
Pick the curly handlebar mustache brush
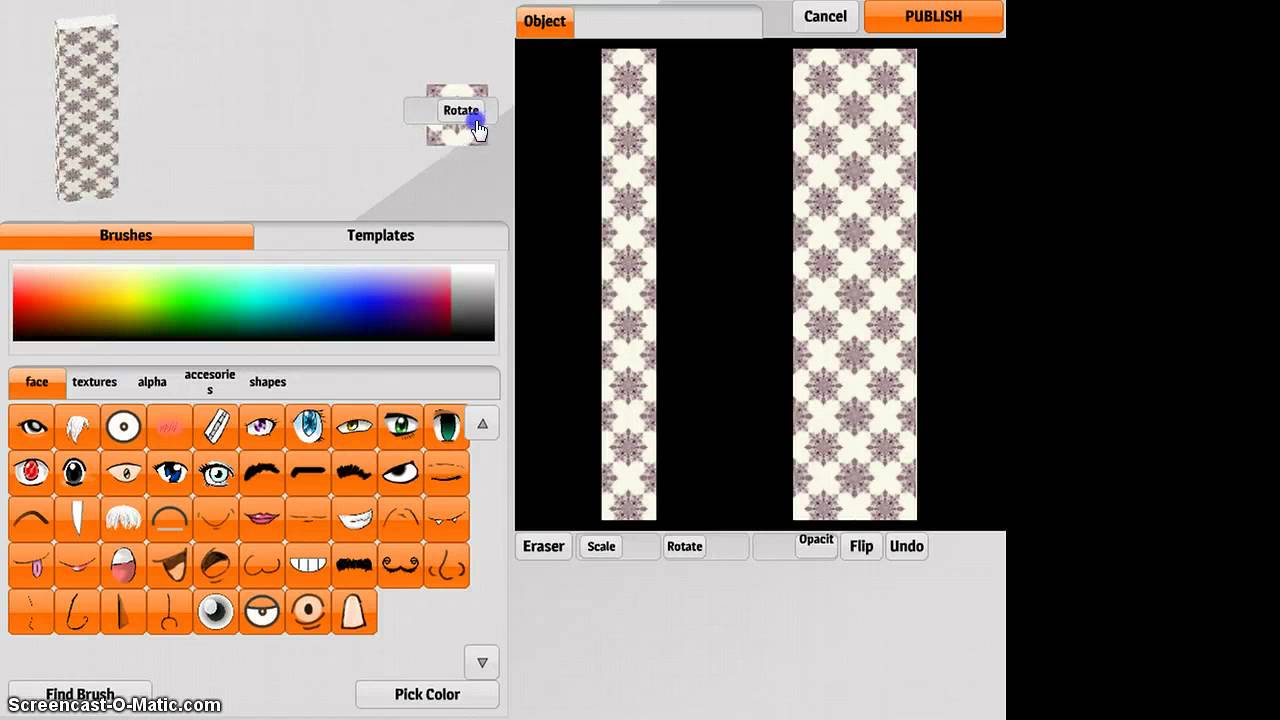click(x=399, y=565)
